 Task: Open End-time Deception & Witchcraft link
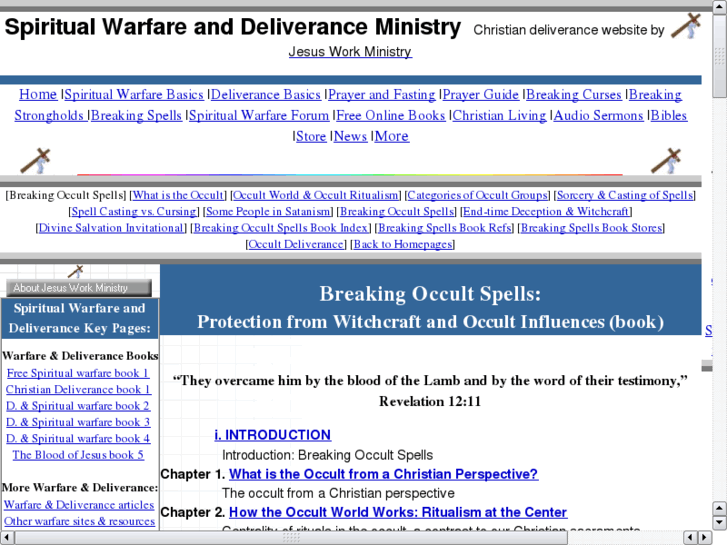(x=546, y=212)
